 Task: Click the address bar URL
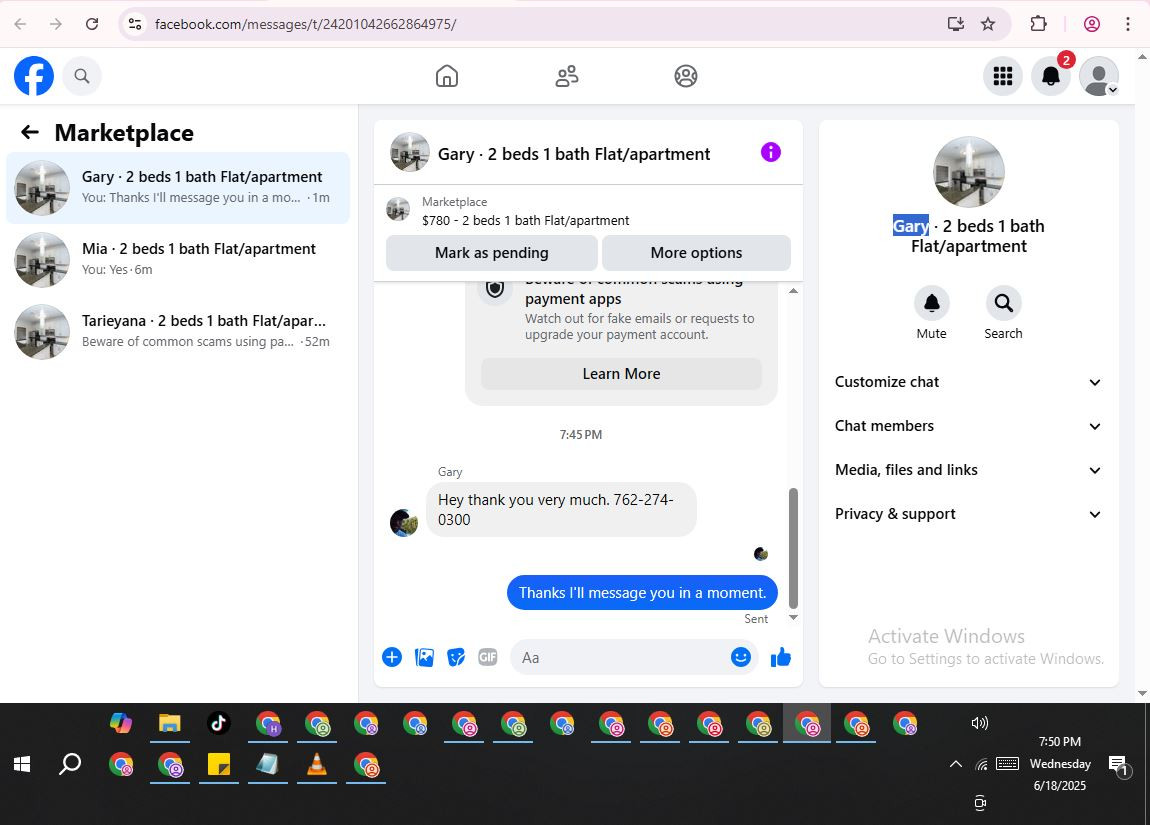tap(305, 24)
